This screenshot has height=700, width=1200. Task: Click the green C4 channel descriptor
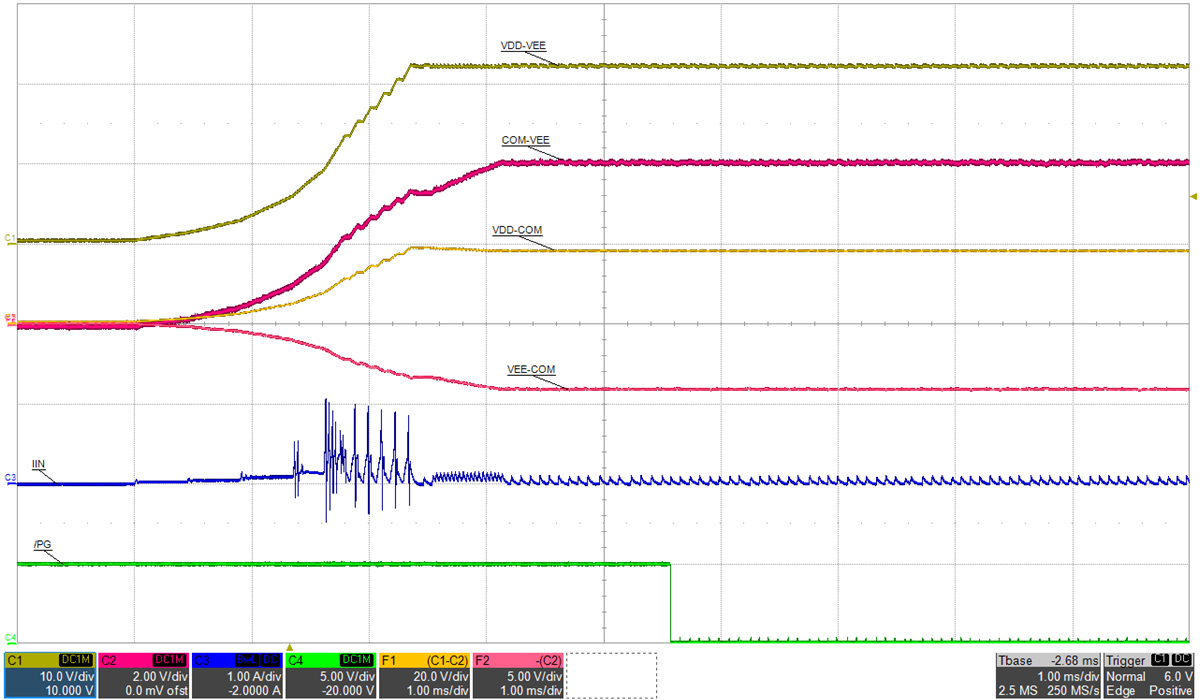(x=331, y=675)
